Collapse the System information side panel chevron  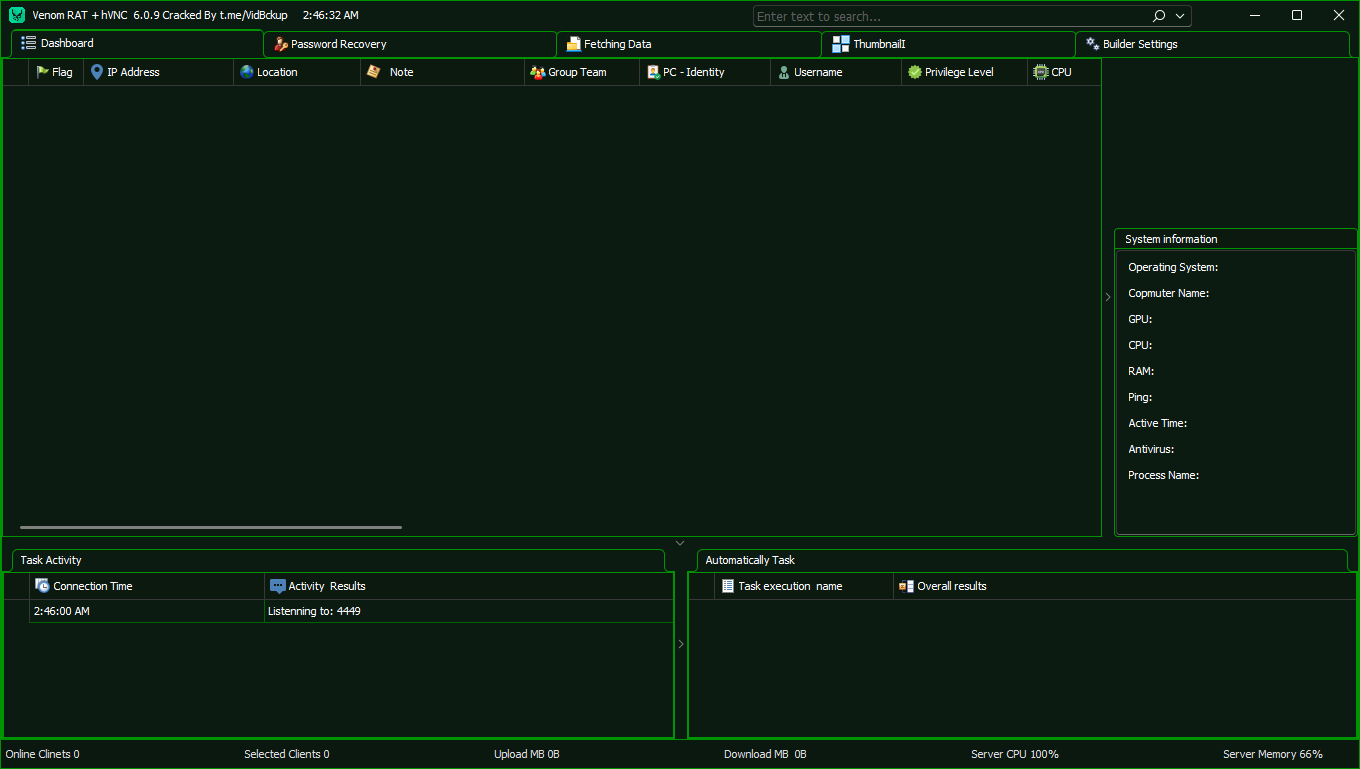click(1107, 297)
